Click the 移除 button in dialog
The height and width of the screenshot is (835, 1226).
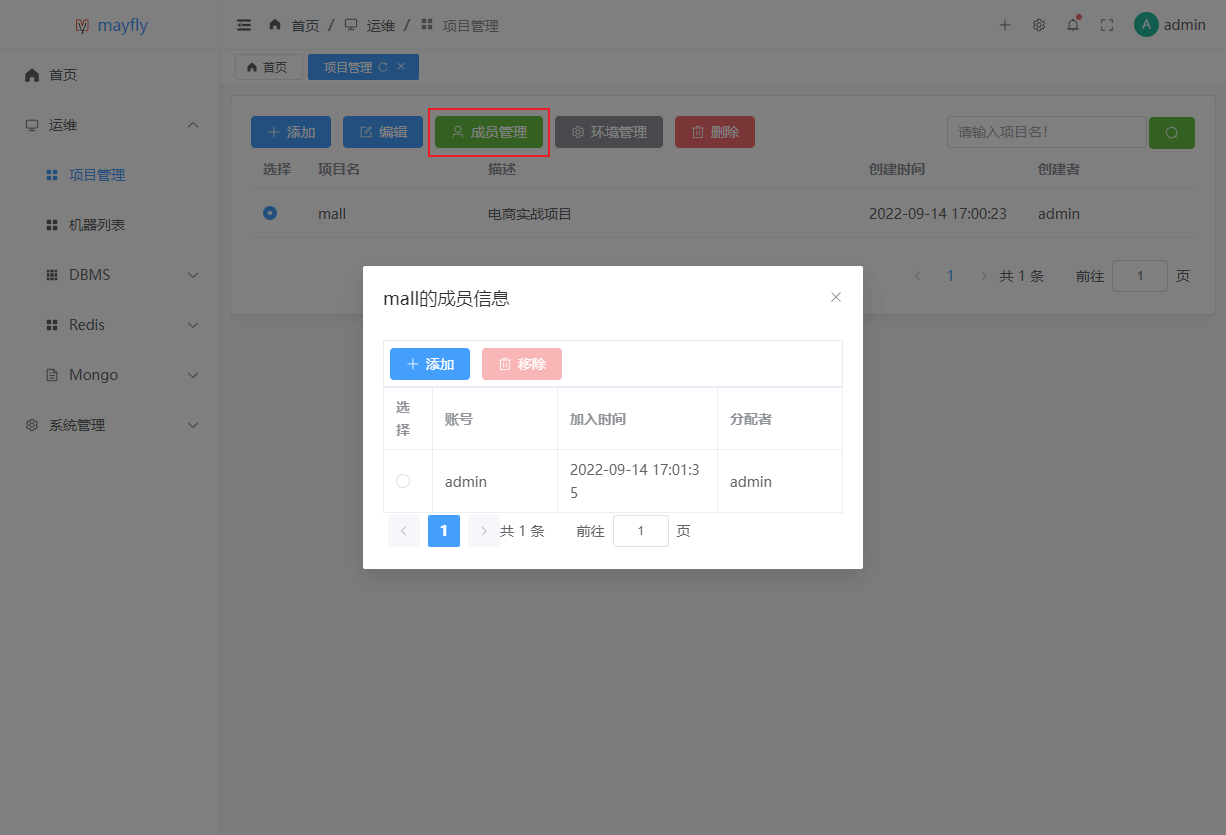pyautogui.click(x=522, y=364)
